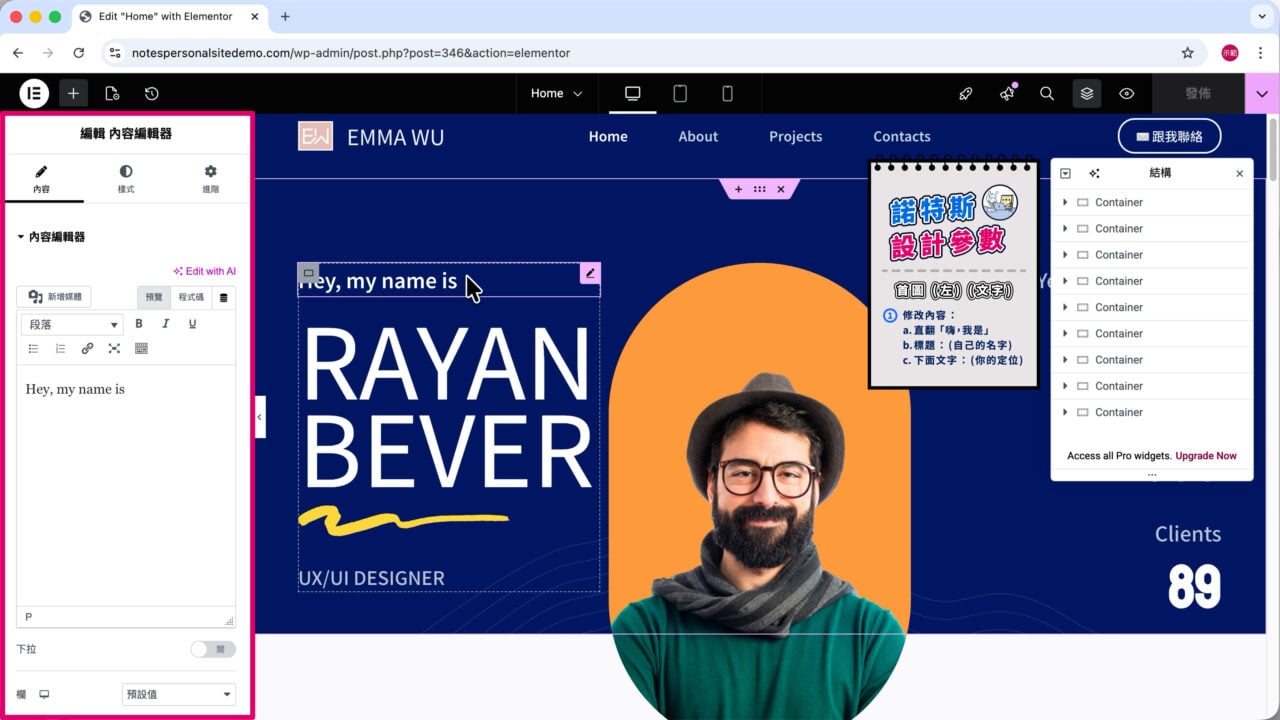Screen dimensions: 1280x720
Task: Click the add element plus icon
Action: point(73,93)
